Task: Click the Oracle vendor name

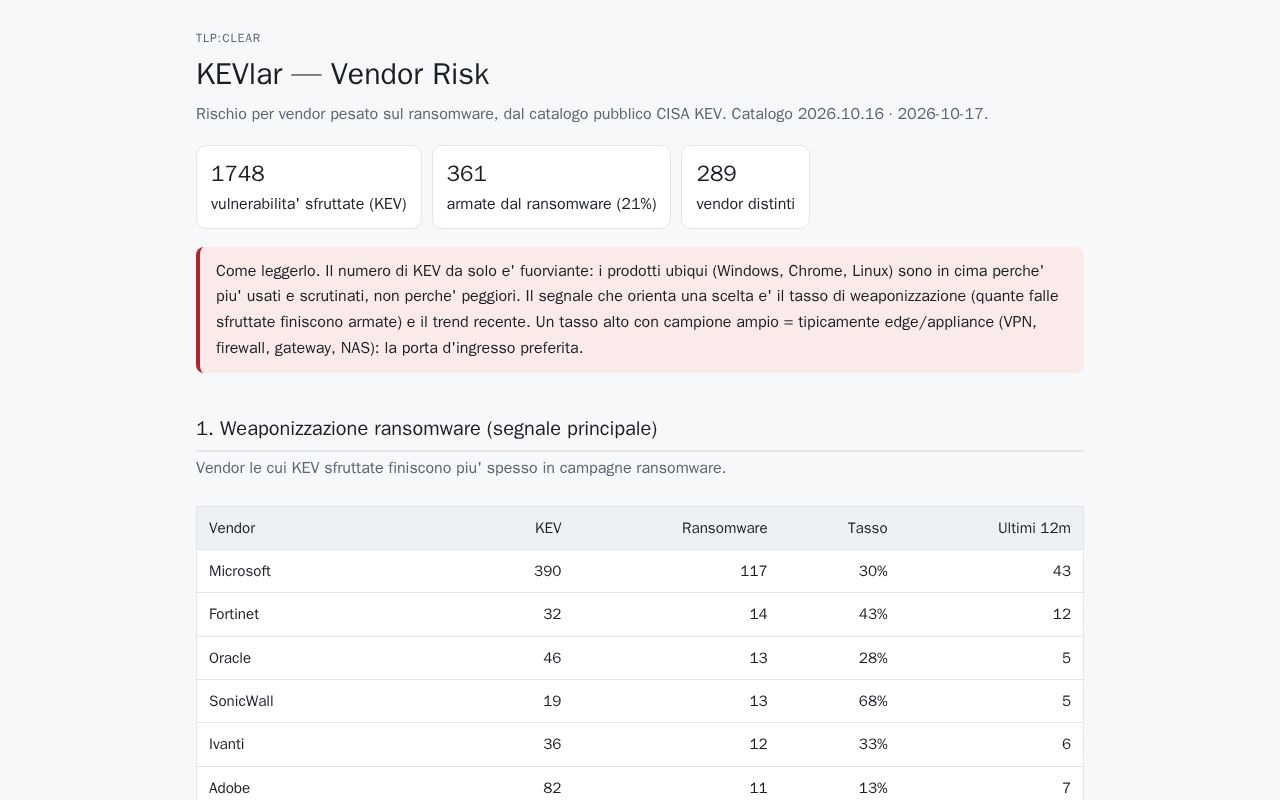Action: coord(230,658)
